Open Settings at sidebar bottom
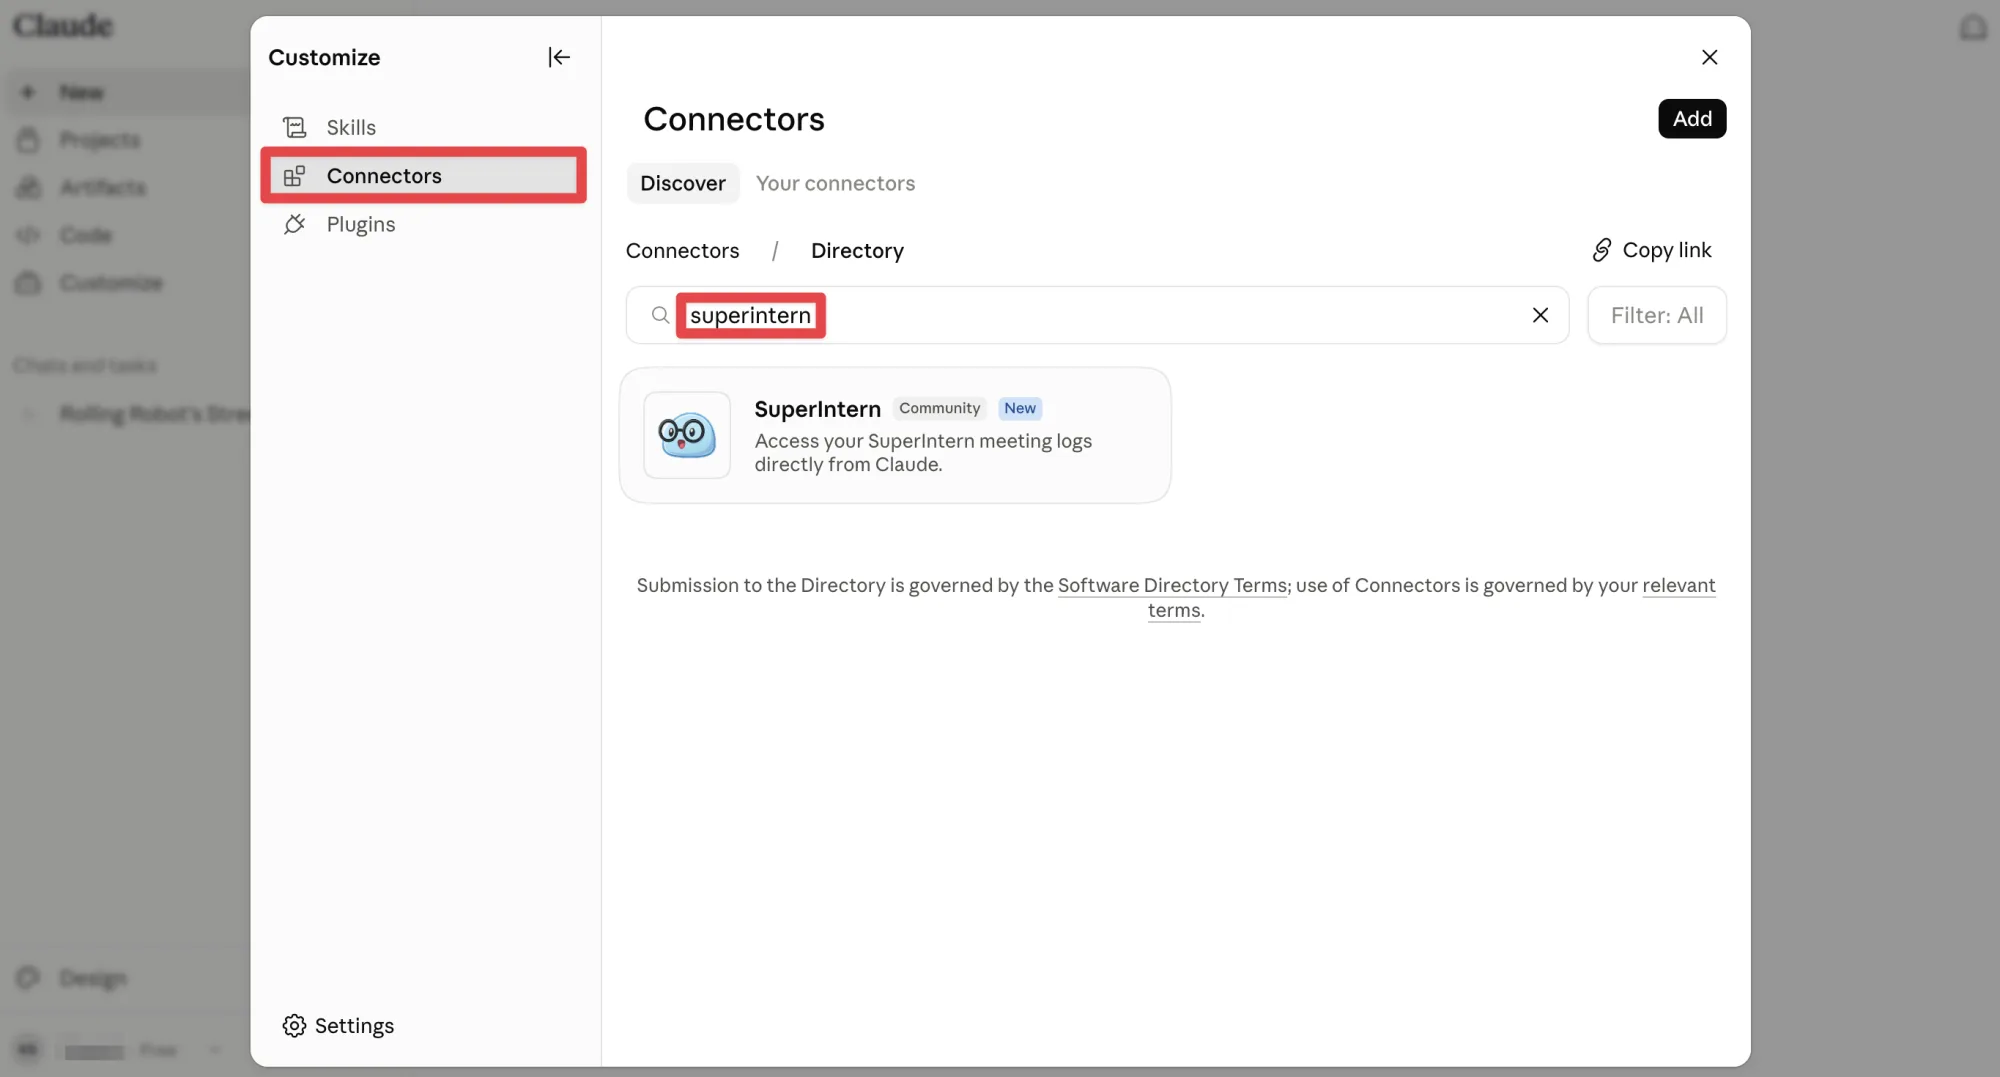Viewport: 2000px width, 1077px height. pyautogui.click(x=338, y=1026)
